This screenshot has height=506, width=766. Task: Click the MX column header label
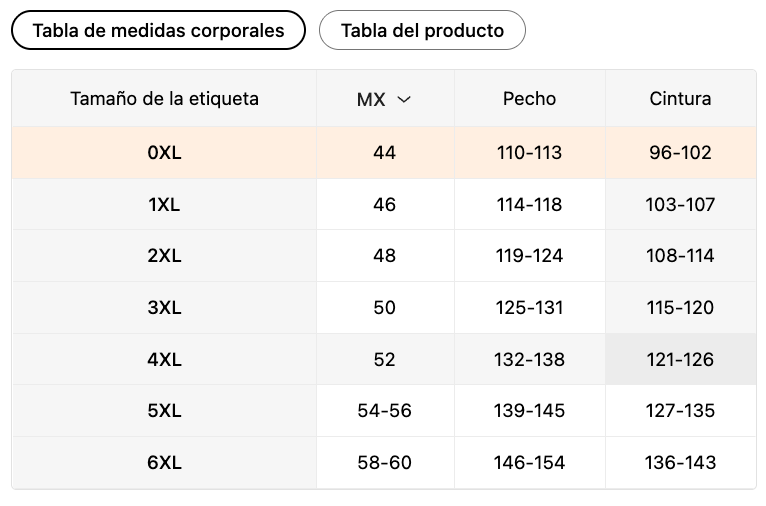[371, 99]
